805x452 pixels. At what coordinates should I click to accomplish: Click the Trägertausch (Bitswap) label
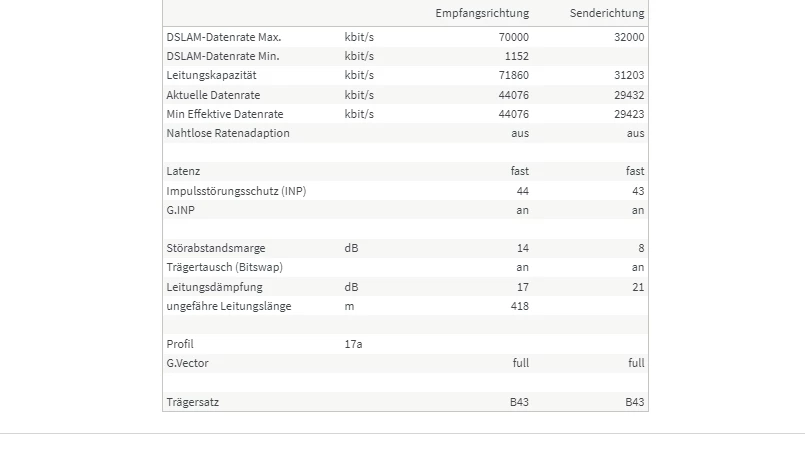224,267
